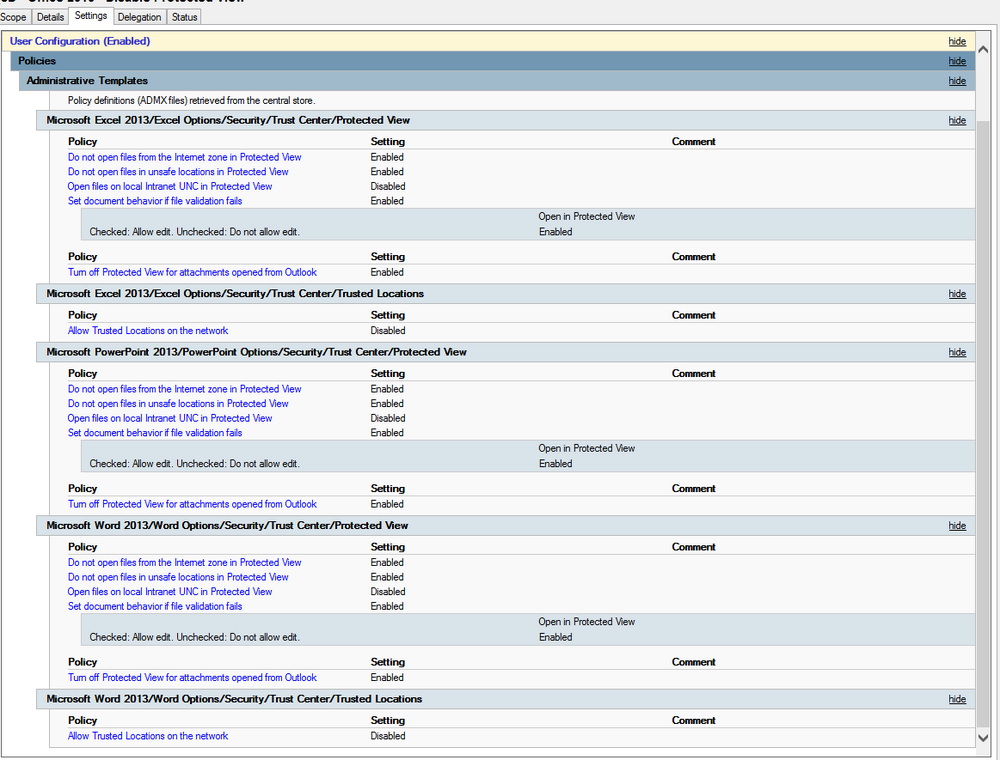Hide Excel 2013 Protected View section

pos(957,121)
